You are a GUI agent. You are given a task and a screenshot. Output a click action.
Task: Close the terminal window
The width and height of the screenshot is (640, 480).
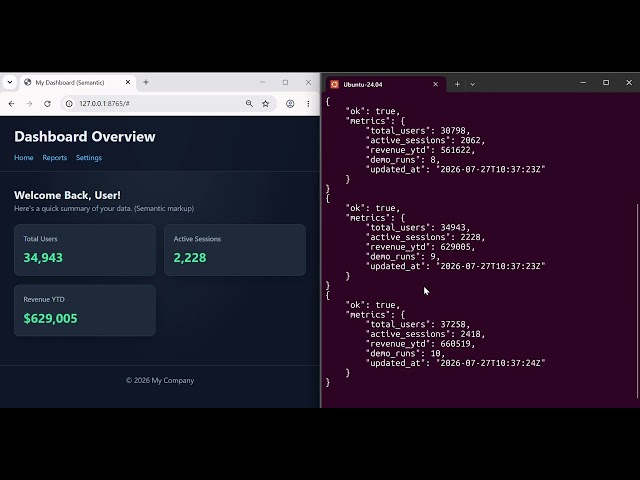[x=629, y=83]
